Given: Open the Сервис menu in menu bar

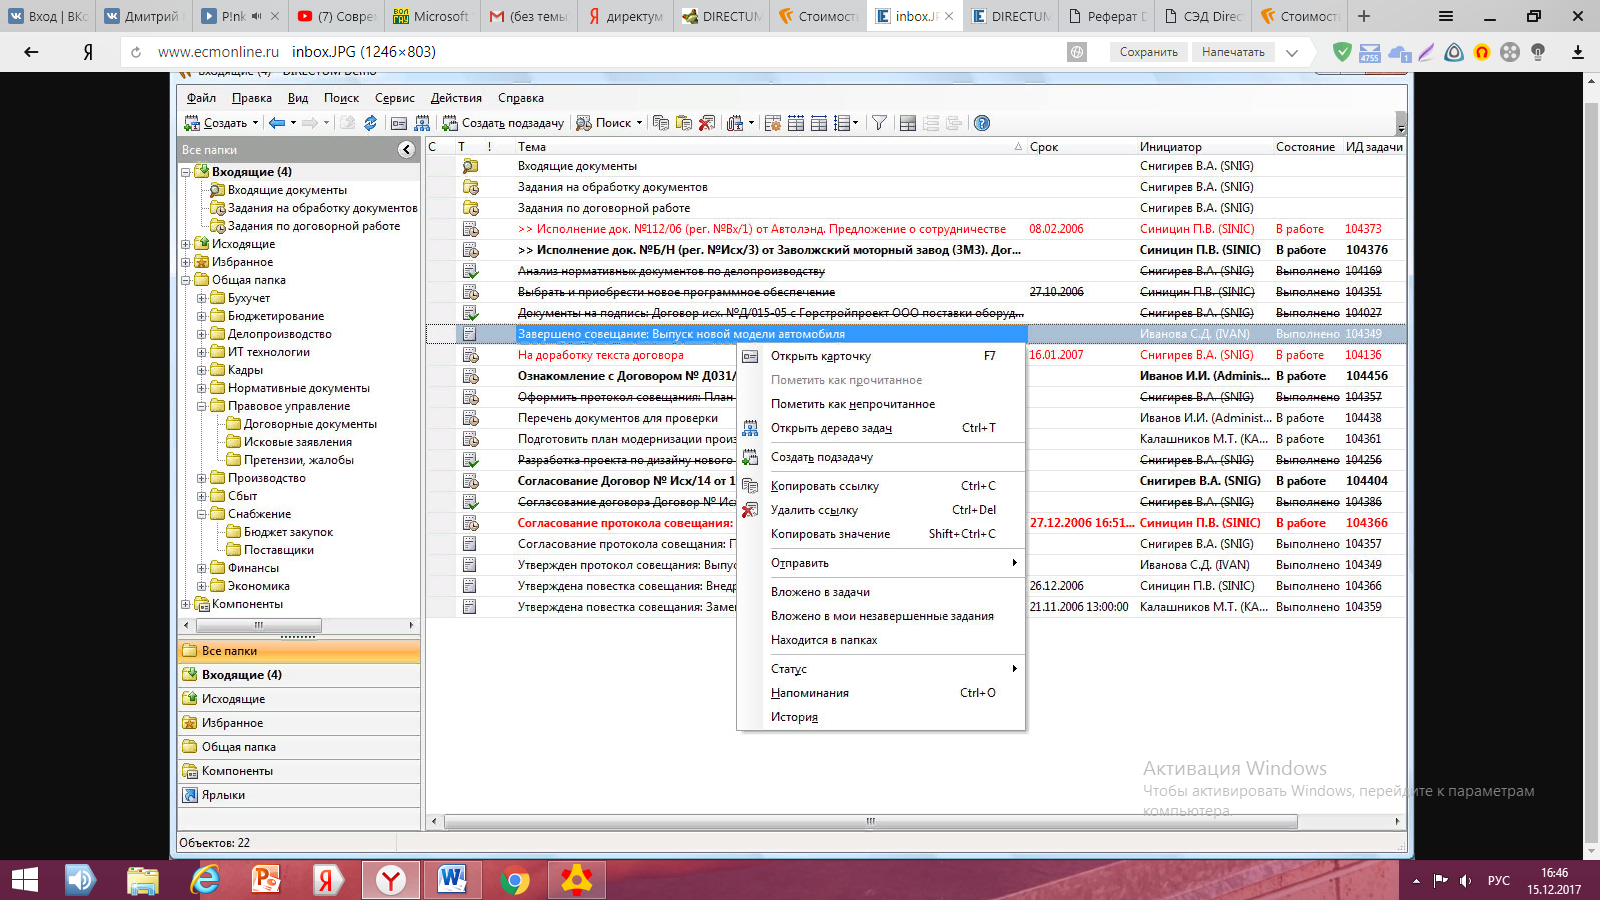Looking at the screenshot, I should pyautogui.click(x=394, y=98).
